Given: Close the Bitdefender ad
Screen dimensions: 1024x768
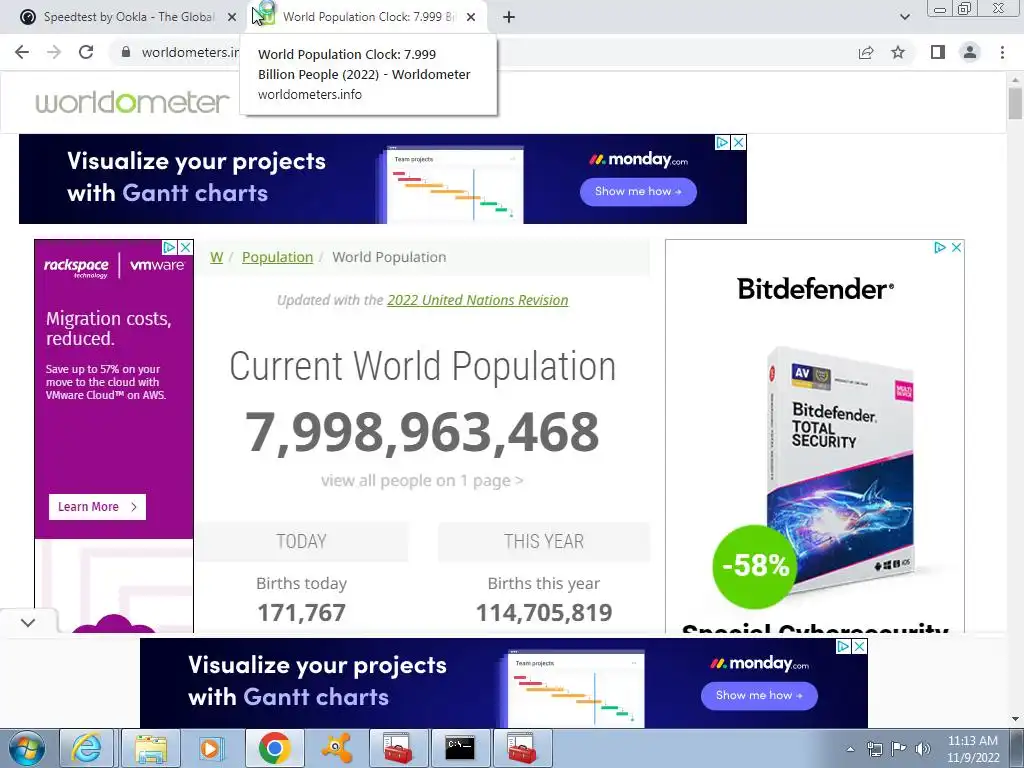Looking at the screenshot, I should coord(956,248).
